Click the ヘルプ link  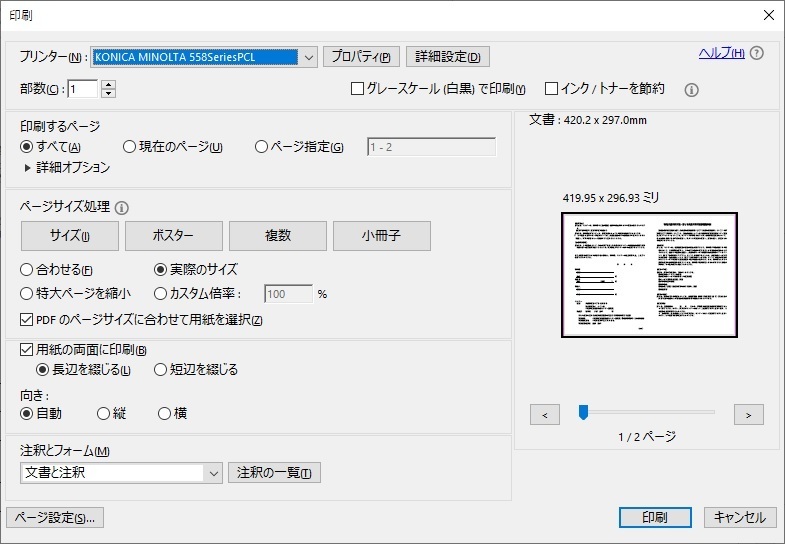[721, 53]
